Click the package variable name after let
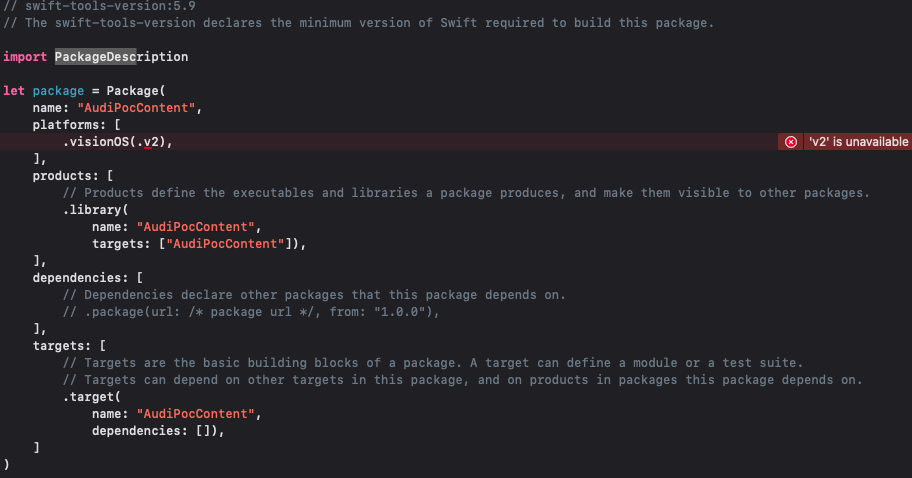The width and height of the screenshot is (912, 478). (x=58, y=91)
